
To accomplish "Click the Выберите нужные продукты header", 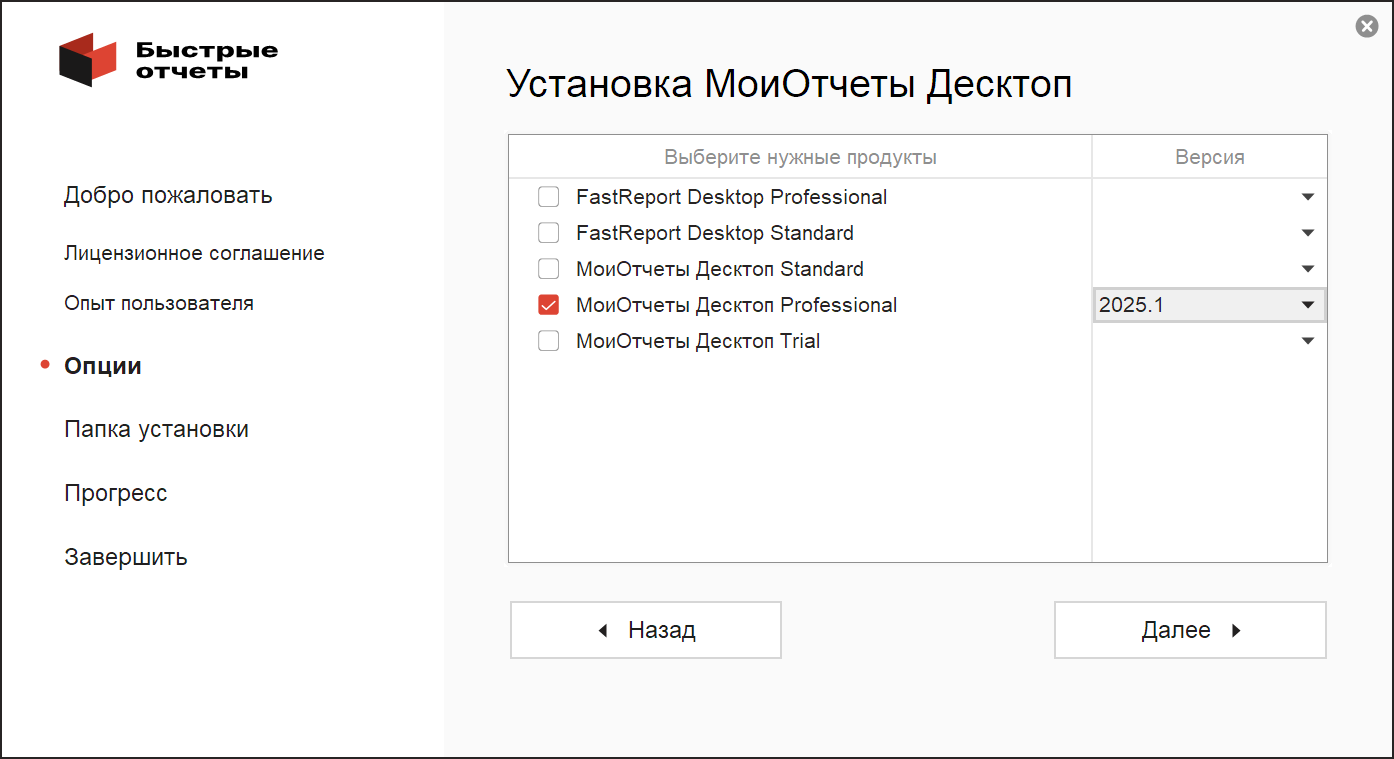I will click(x=800, y=157).
